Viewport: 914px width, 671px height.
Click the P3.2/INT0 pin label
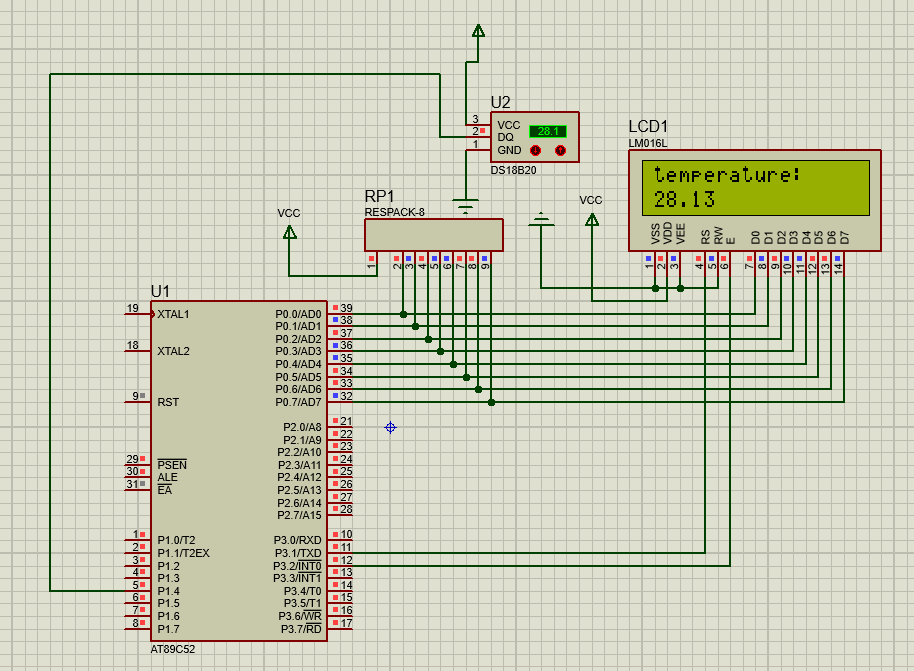(x=297, y=566)
